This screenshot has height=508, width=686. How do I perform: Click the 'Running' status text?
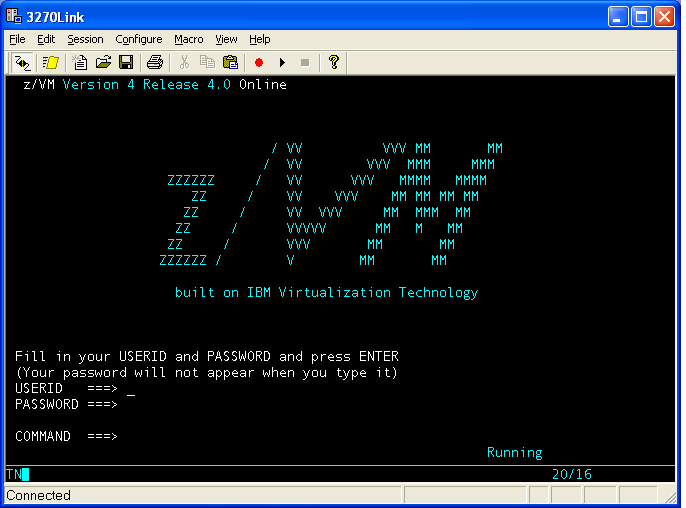[514, 452]
